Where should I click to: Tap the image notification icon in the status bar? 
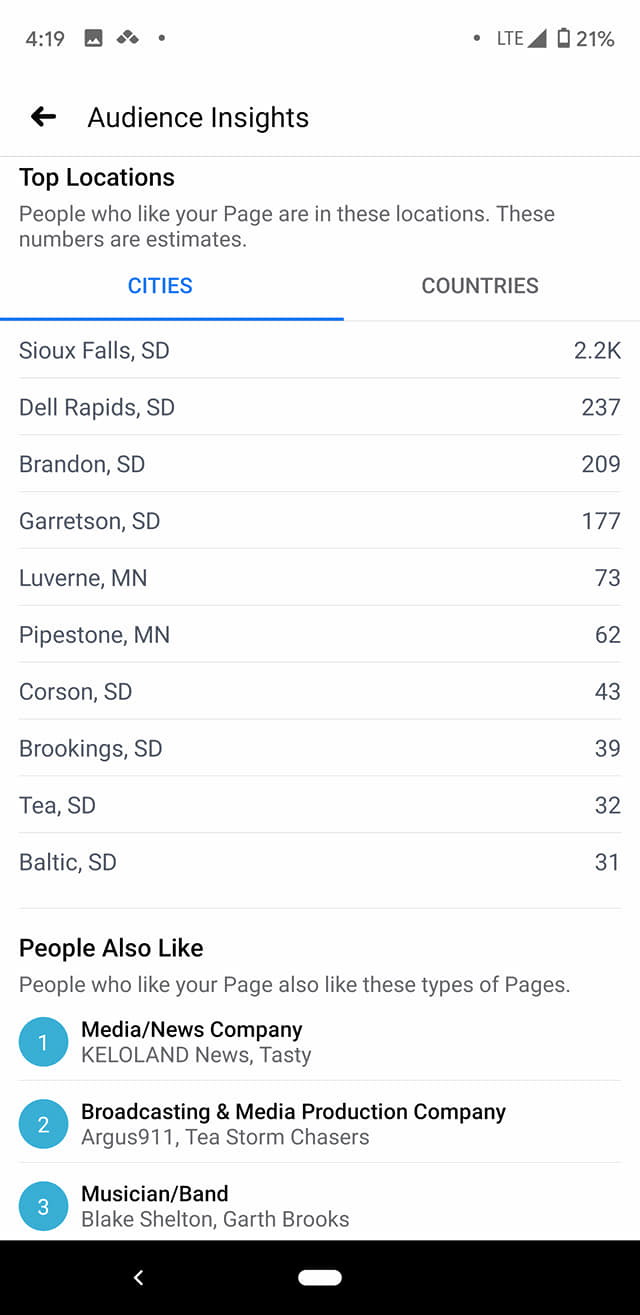93,38
